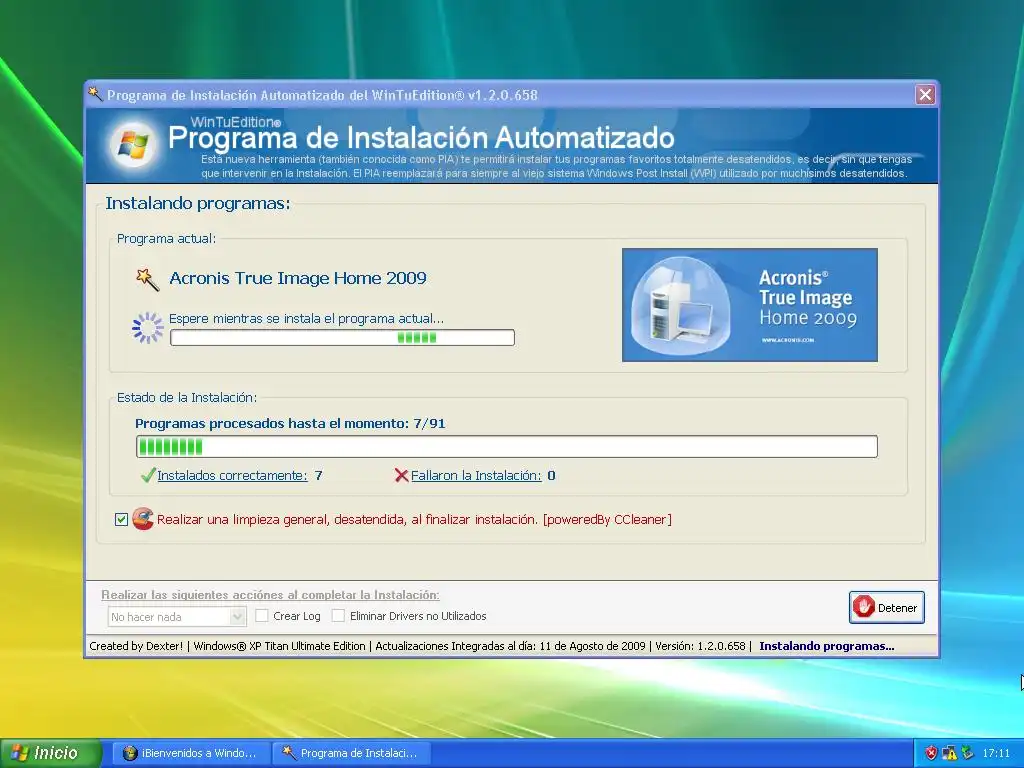Click the 17:11 system clock
Image resolution: width=1024 pixels, height=768 pixels.
tap(995, 753)
